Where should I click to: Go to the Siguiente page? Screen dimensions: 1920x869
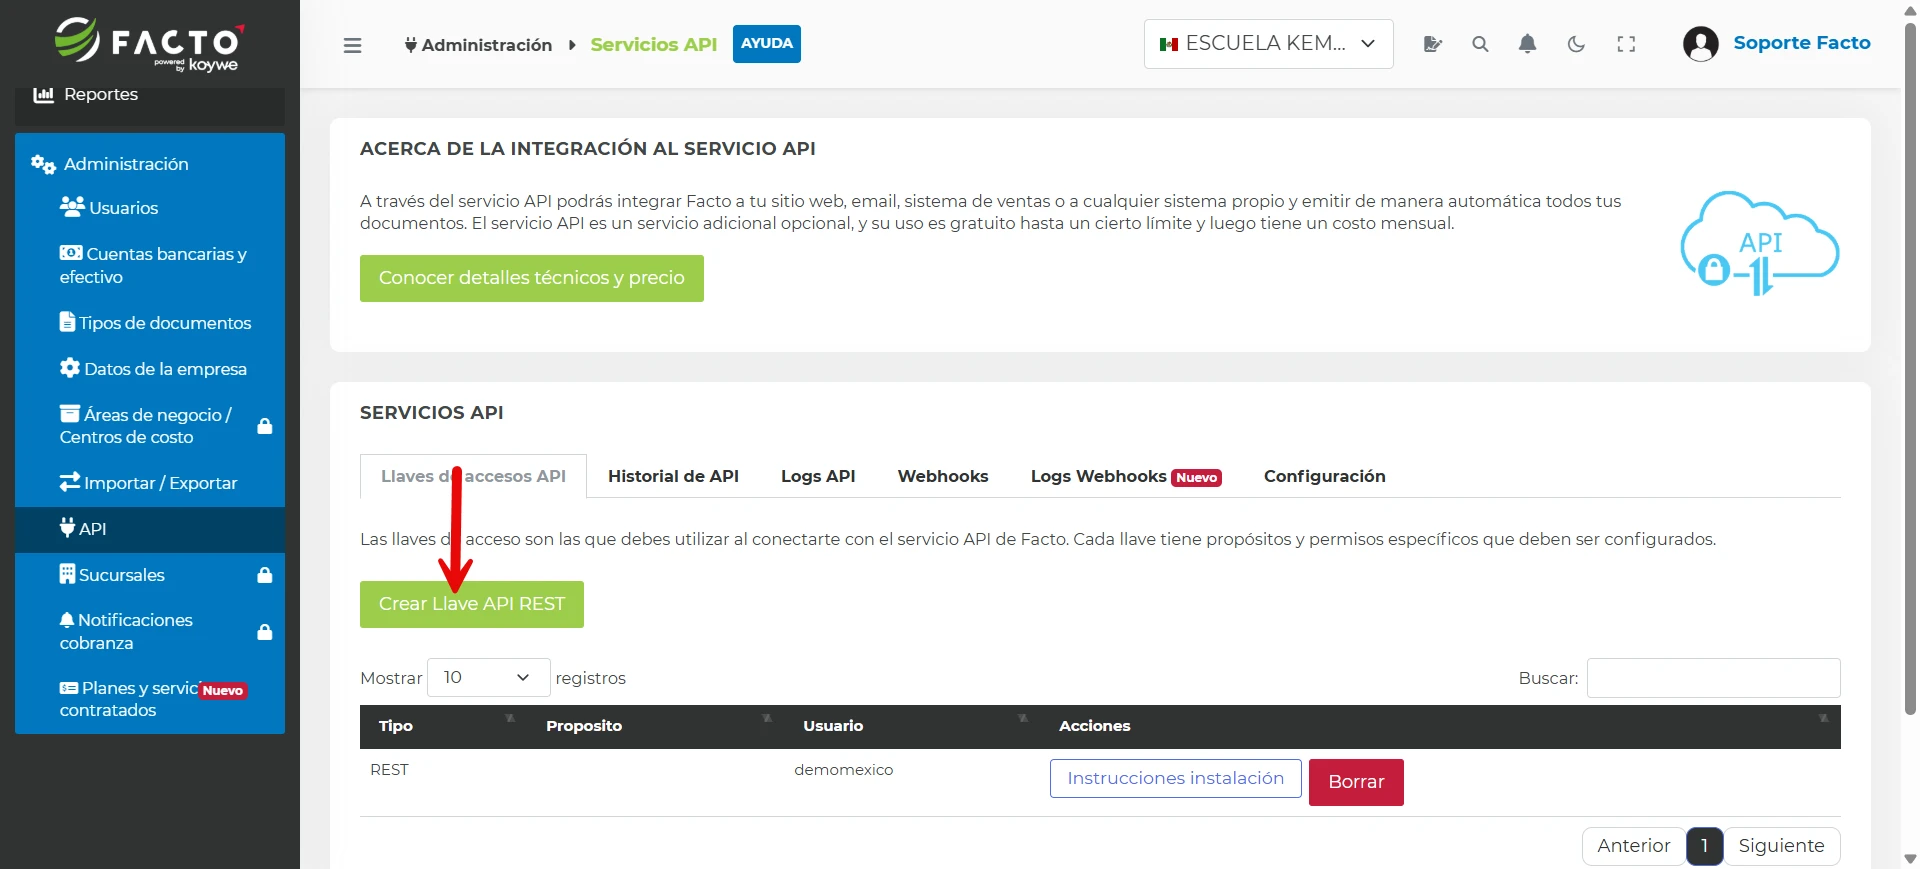tap(1781, 846)
